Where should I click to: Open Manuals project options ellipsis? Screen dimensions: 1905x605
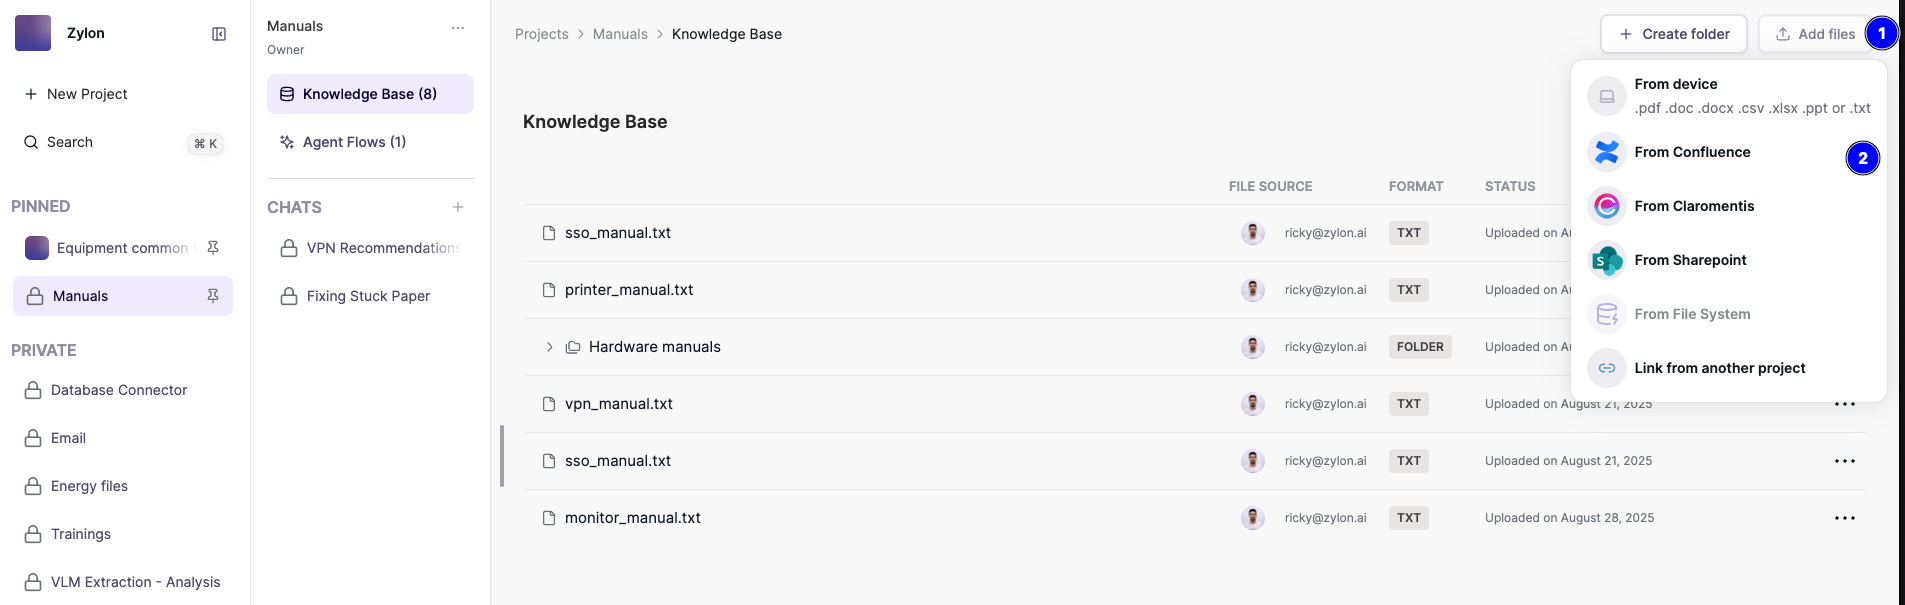(x=458, y=28)
